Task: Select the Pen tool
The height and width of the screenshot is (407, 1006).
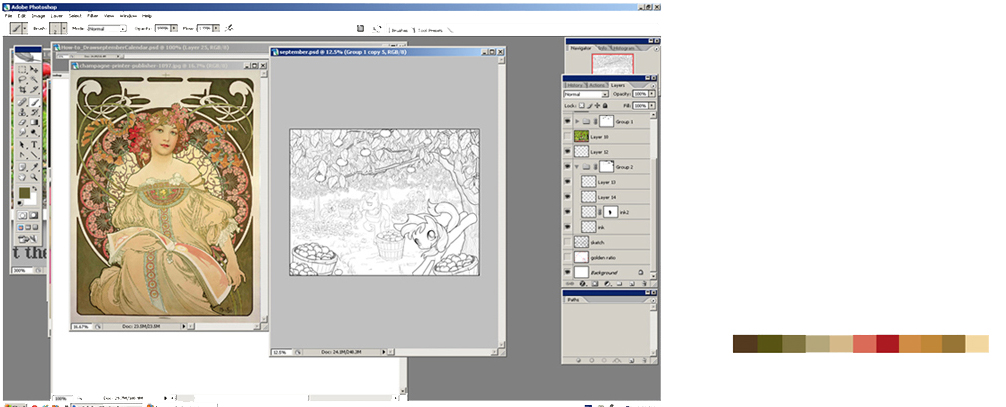Action: (22, 154)
